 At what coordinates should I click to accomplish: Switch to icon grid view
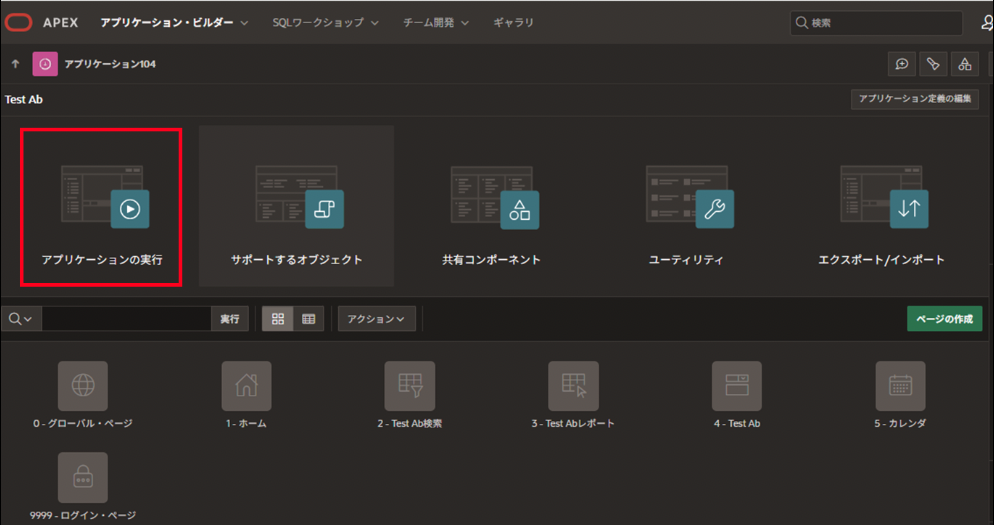point(278,319)
